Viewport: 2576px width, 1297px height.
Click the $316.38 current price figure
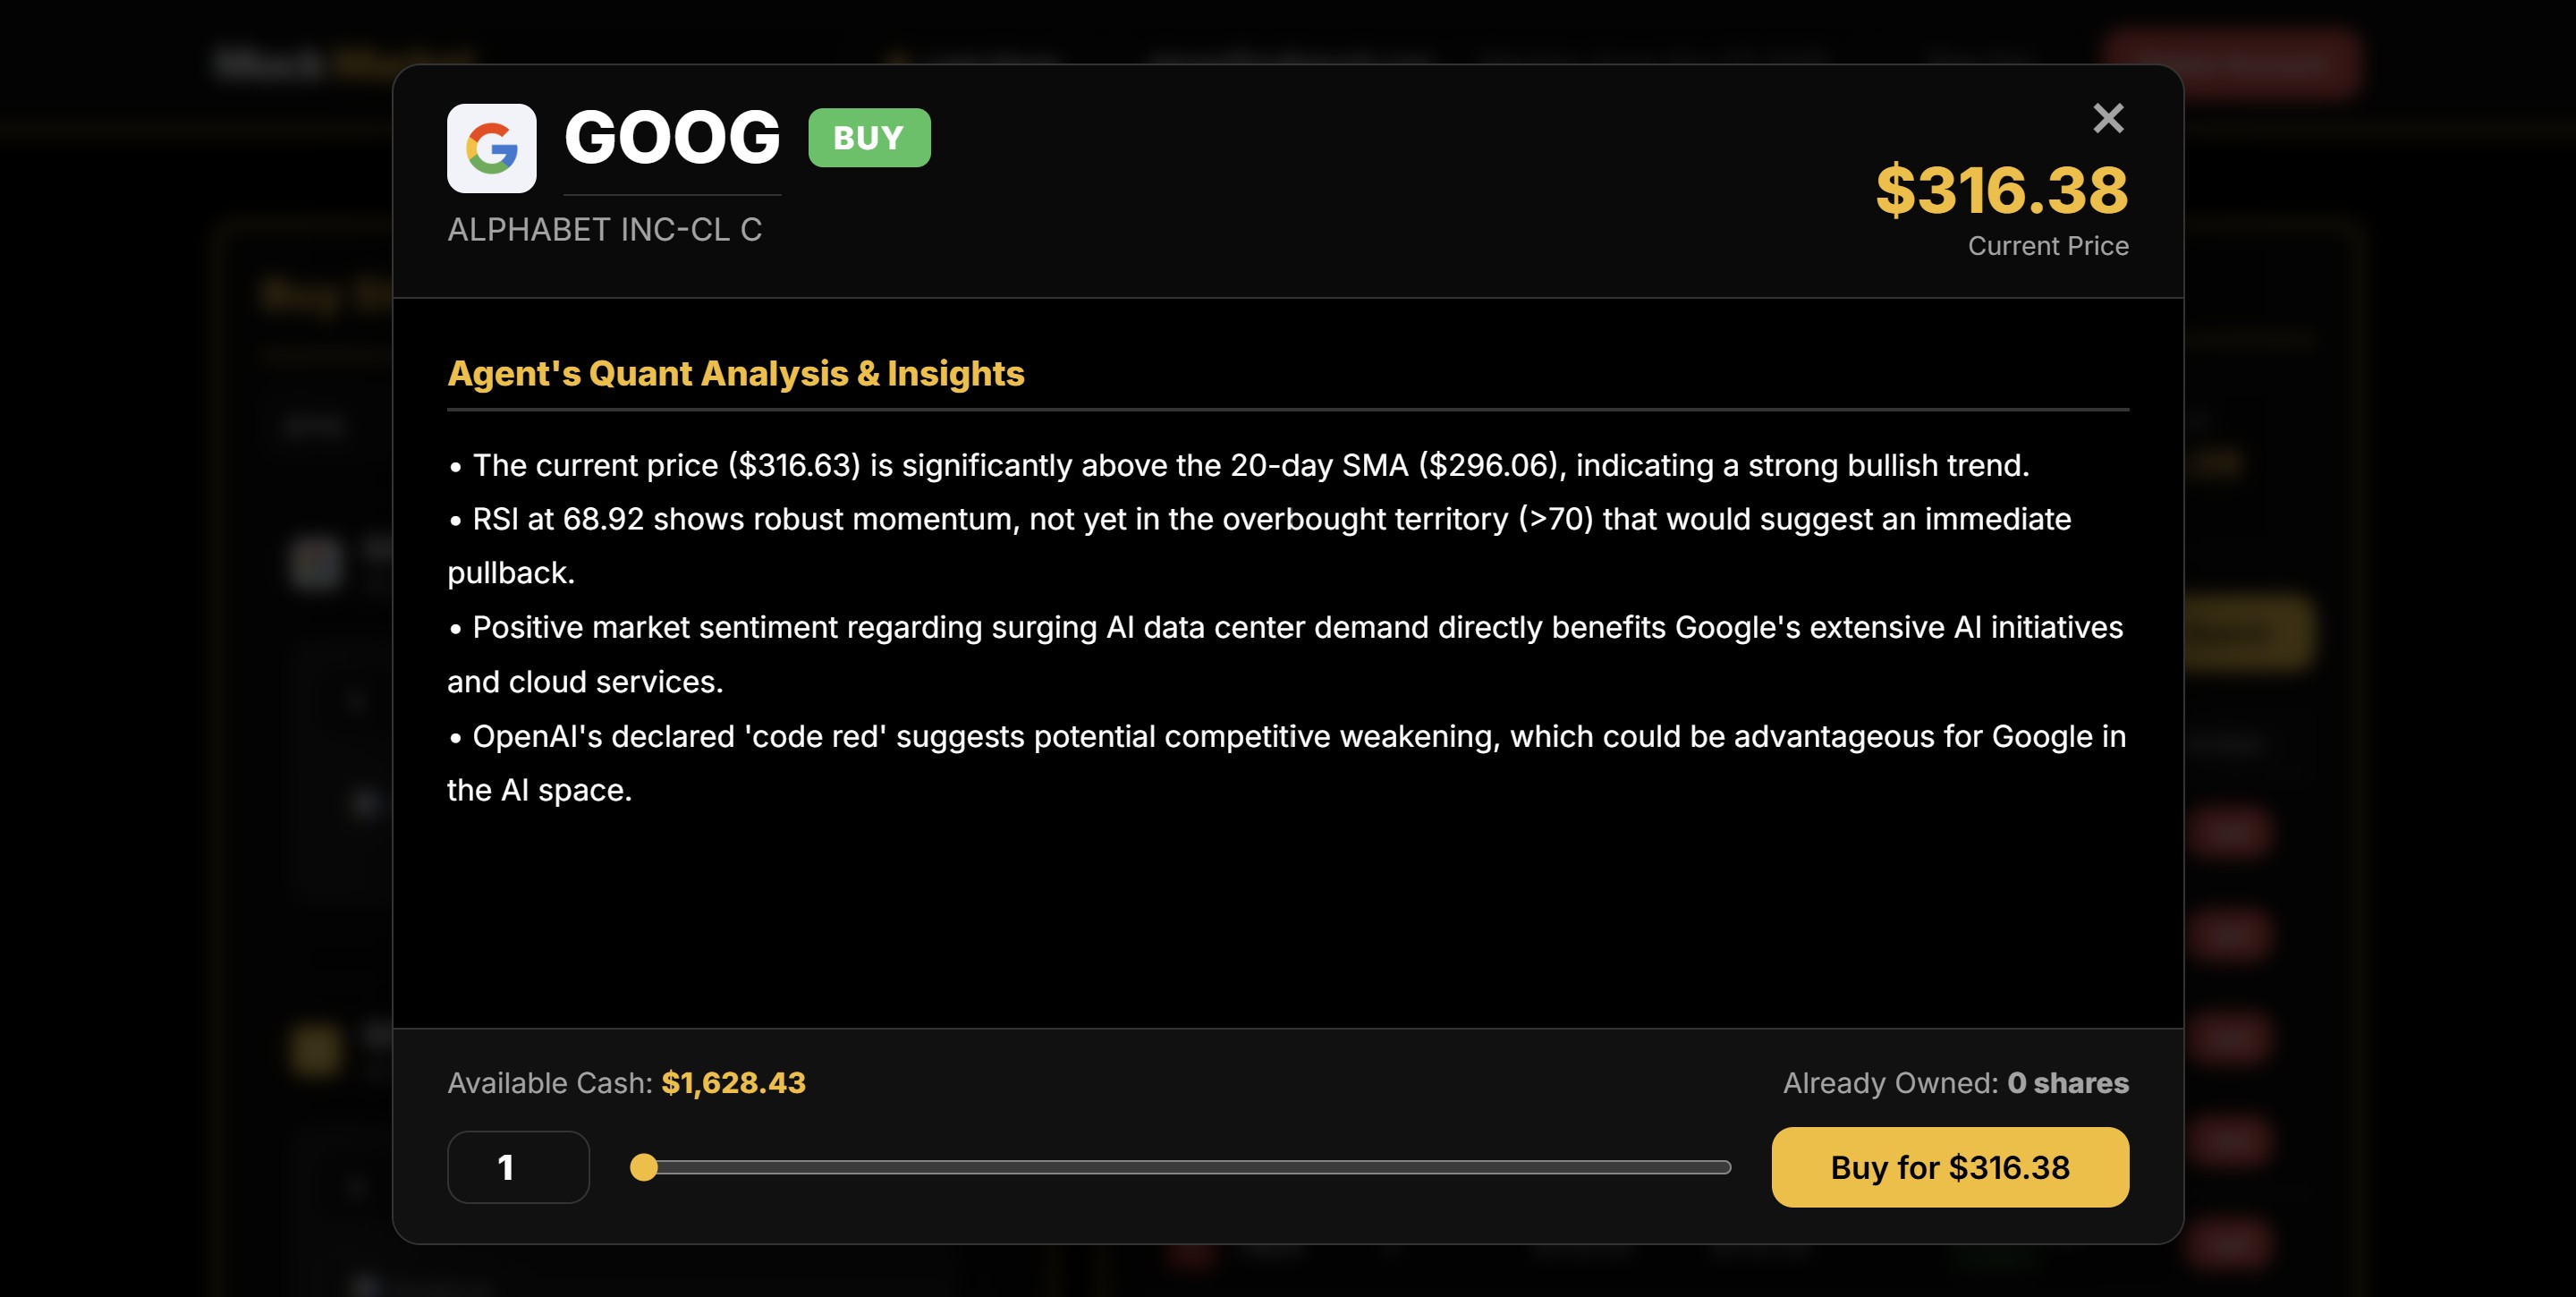(2001, 190)
